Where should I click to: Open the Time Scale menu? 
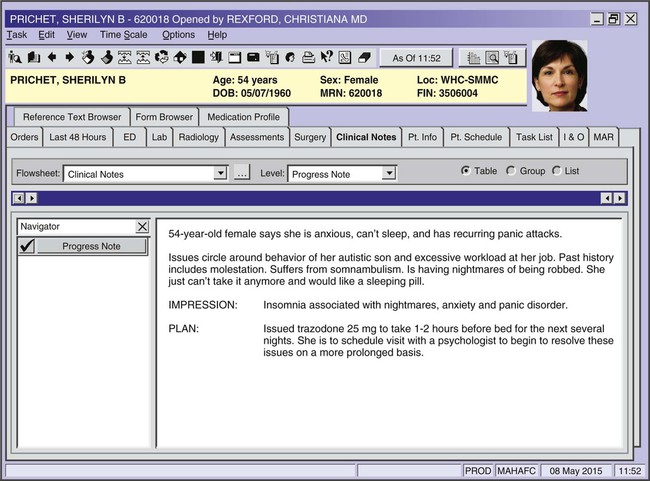coord(123,35)
